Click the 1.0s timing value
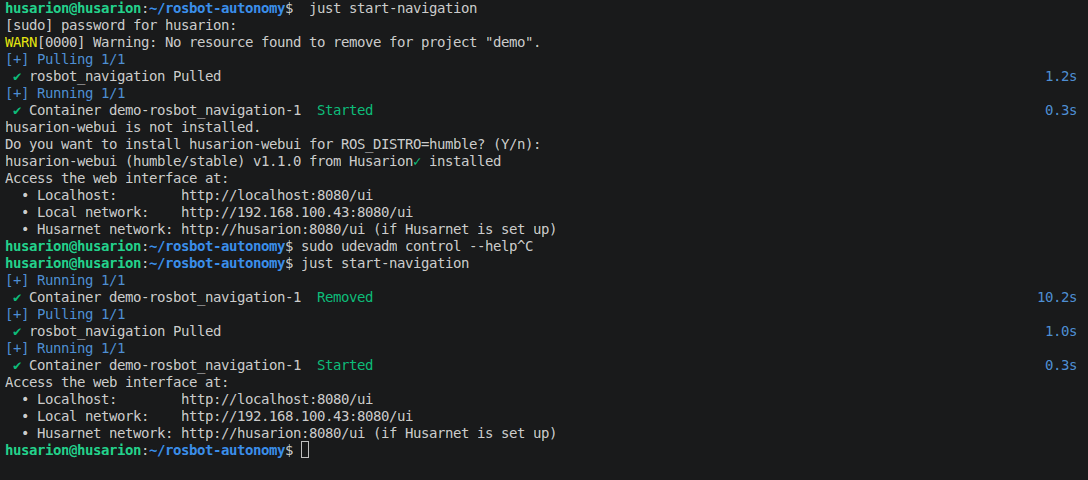The image size is (1088, 480). coord(1060,331)
